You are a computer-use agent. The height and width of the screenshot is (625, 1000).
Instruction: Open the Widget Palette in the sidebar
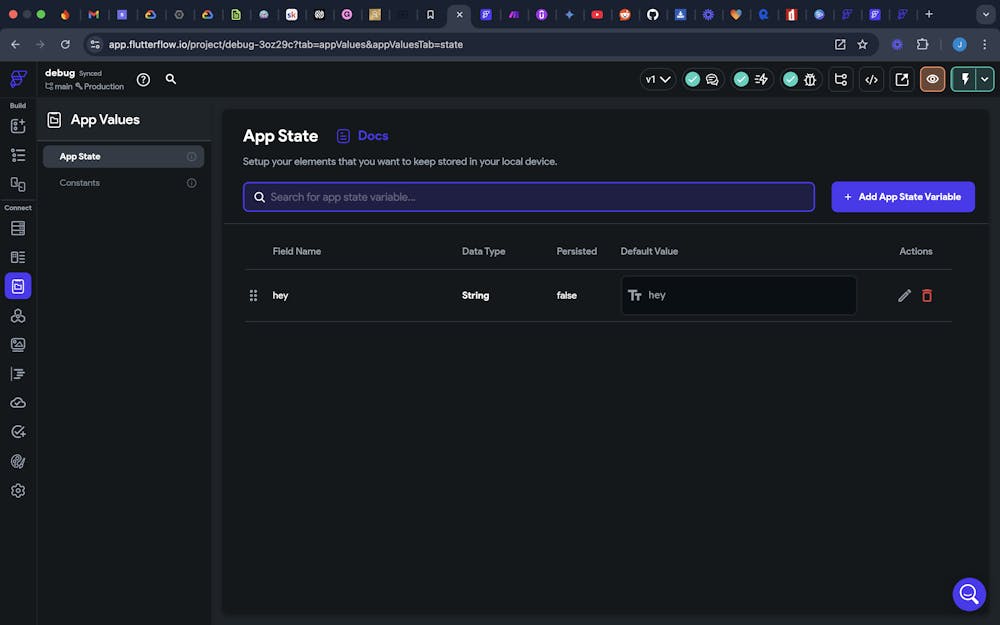pos(17,126)
